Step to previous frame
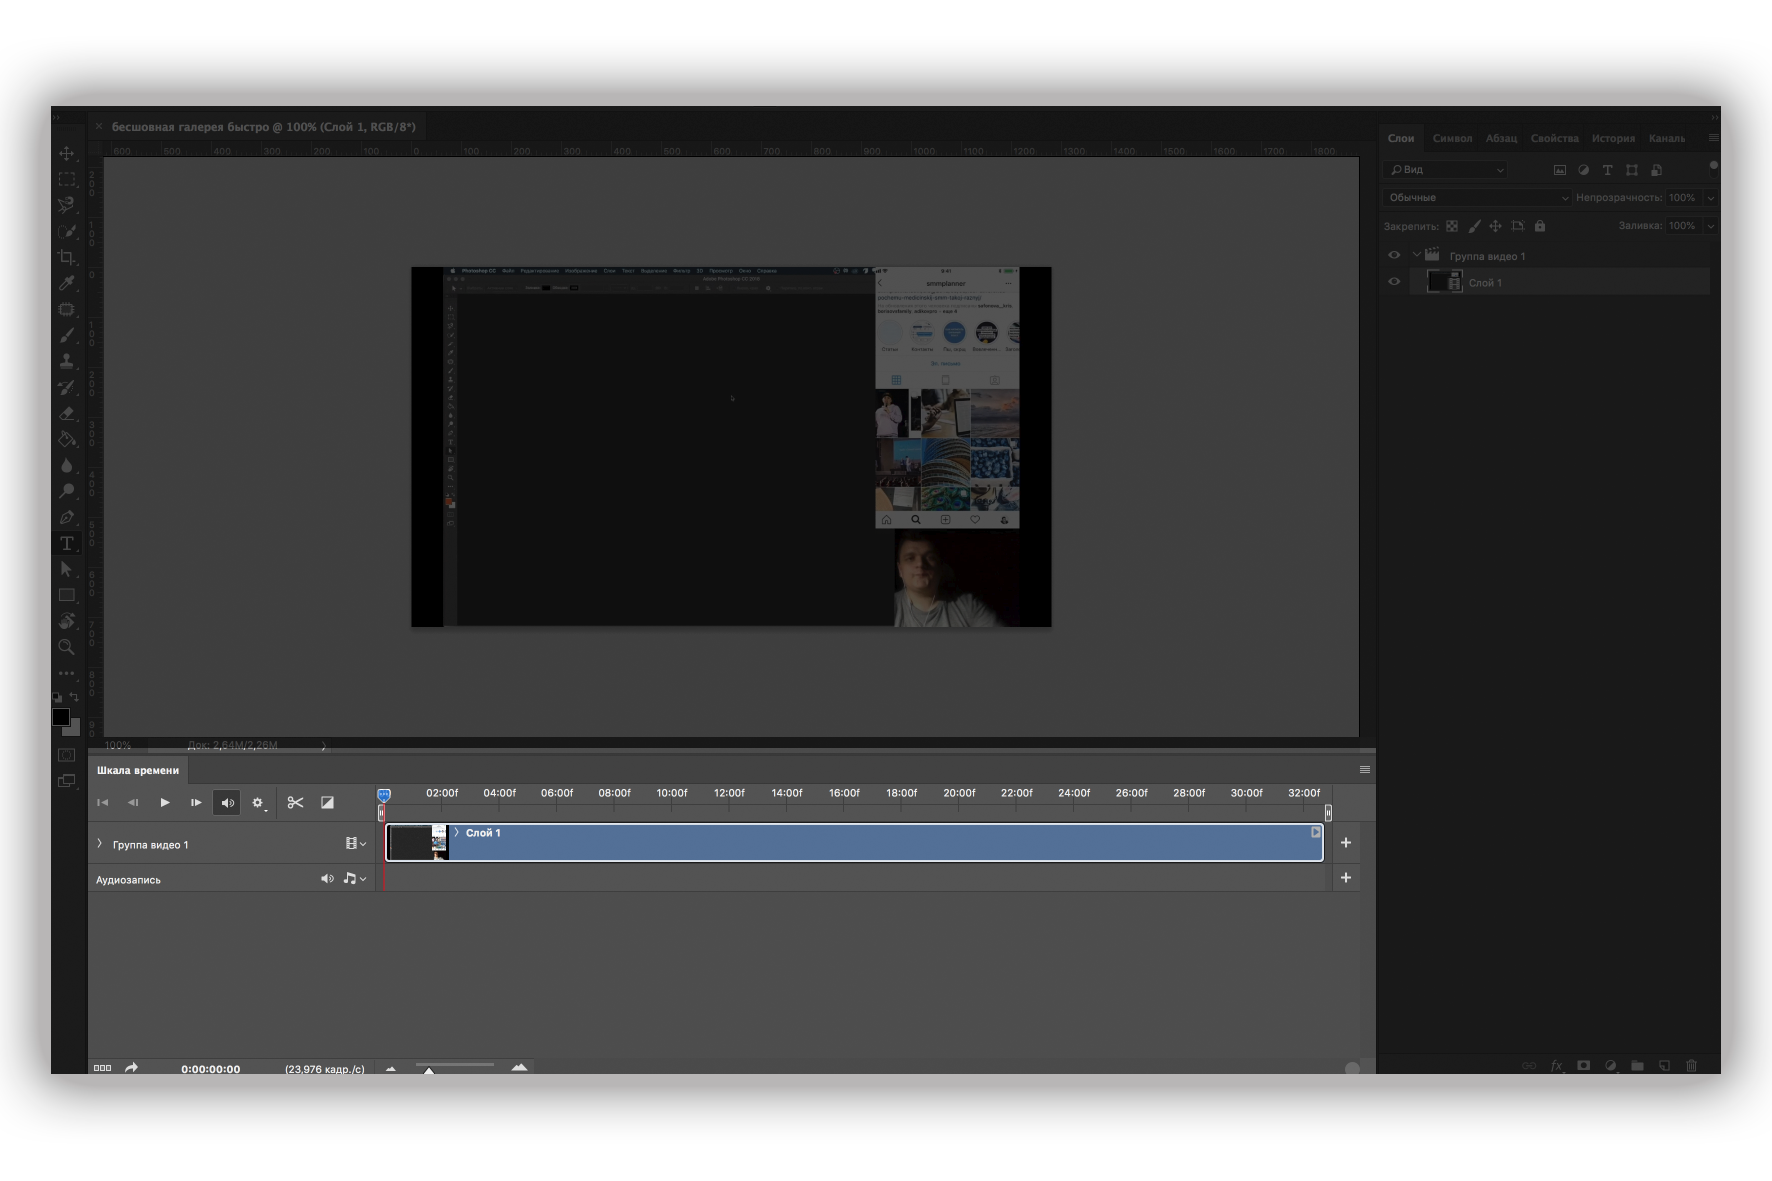Viewport: 1772px width, 1181px height. (133, 802)
